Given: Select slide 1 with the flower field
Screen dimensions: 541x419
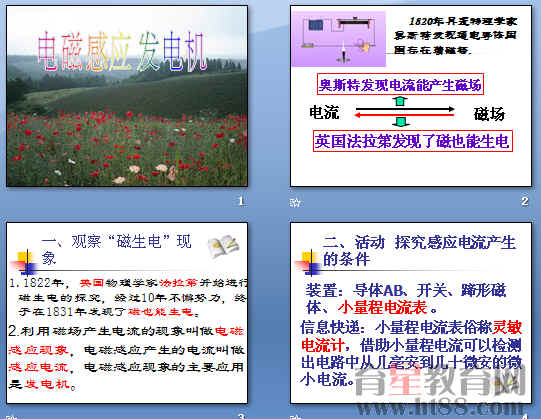Looking at the screenshot, I should (x=127, y=96).
